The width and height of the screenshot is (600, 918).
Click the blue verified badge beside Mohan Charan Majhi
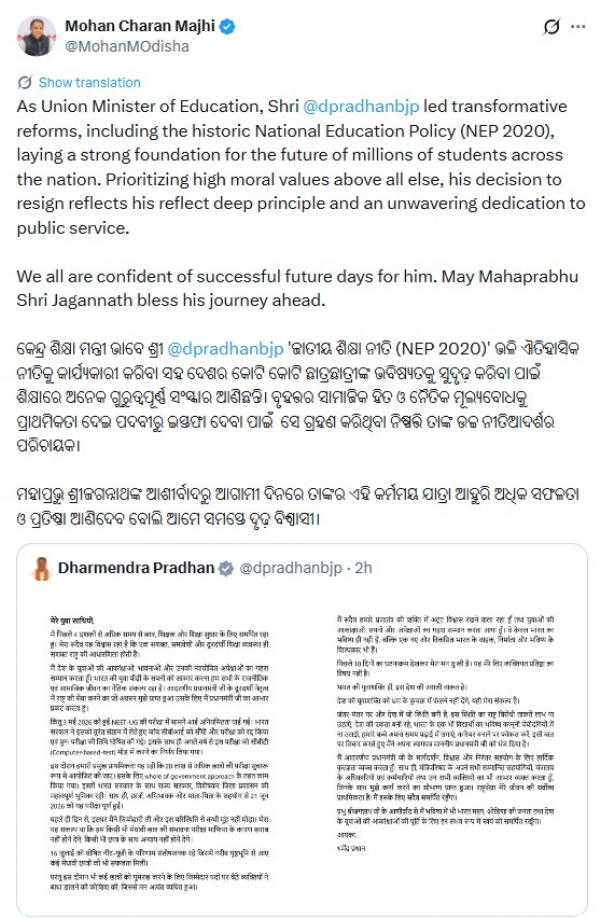point(227,27)
